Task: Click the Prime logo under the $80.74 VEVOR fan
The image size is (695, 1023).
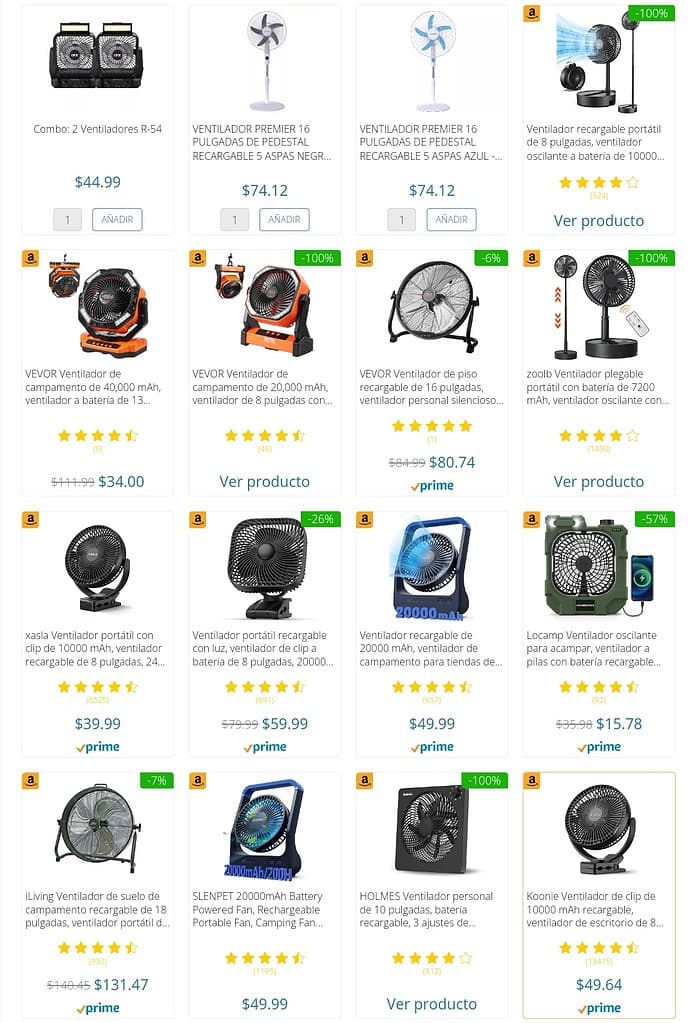Action: [x=432, y=485]
